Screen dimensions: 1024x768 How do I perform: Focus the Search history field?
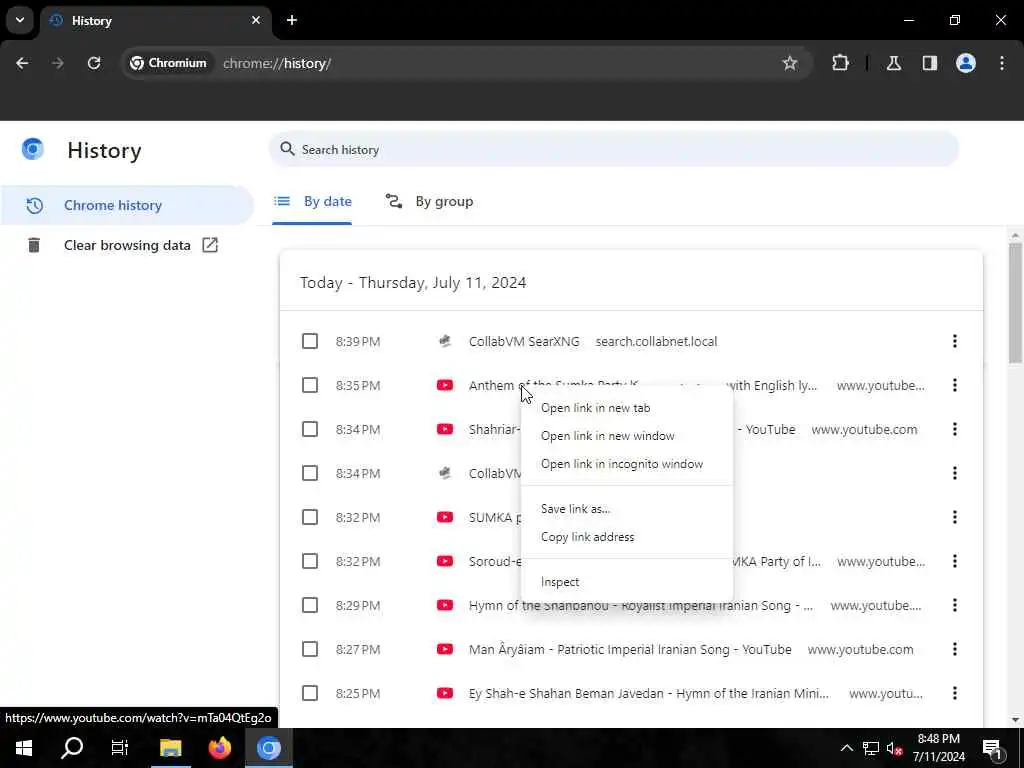tap(613, 150)
